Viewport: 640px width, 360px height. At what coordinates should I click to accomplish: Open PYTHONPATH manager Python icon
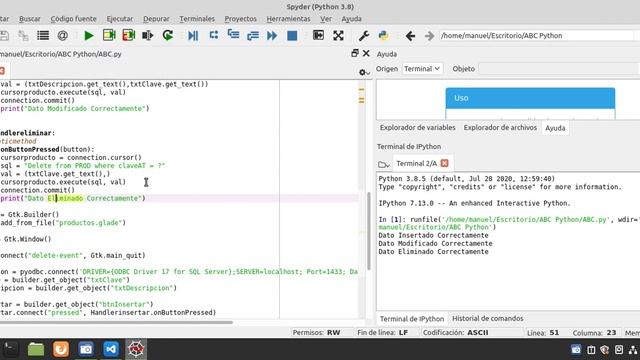pyautogui.click(x=384, y=36)
